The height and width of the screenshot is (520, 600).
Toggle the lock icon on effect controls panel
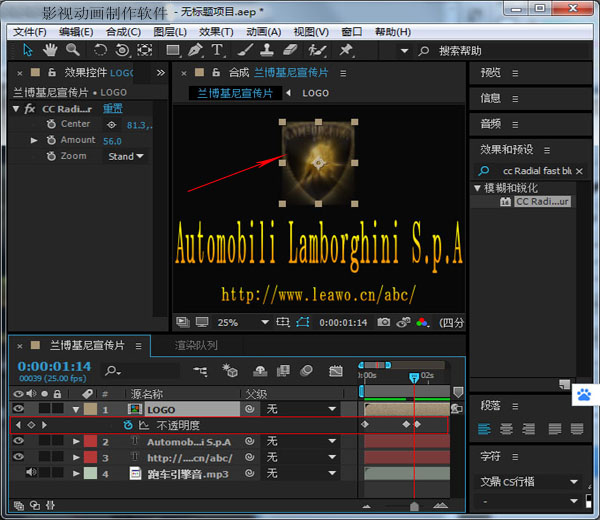pyautogui.click(x=52, y=72)
